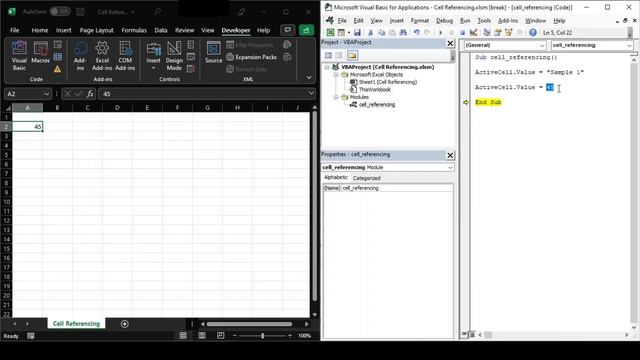Collapse the ribbon using the chevron
Viewport: 640px width, 360px height.
(x=309, y=78)
